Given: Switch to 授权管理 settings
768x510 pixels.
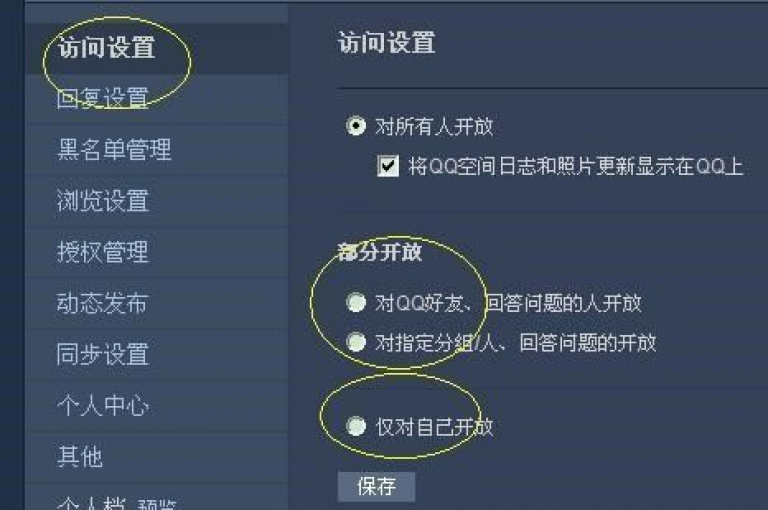Looking at the screenshot, I should pos(157,252).
